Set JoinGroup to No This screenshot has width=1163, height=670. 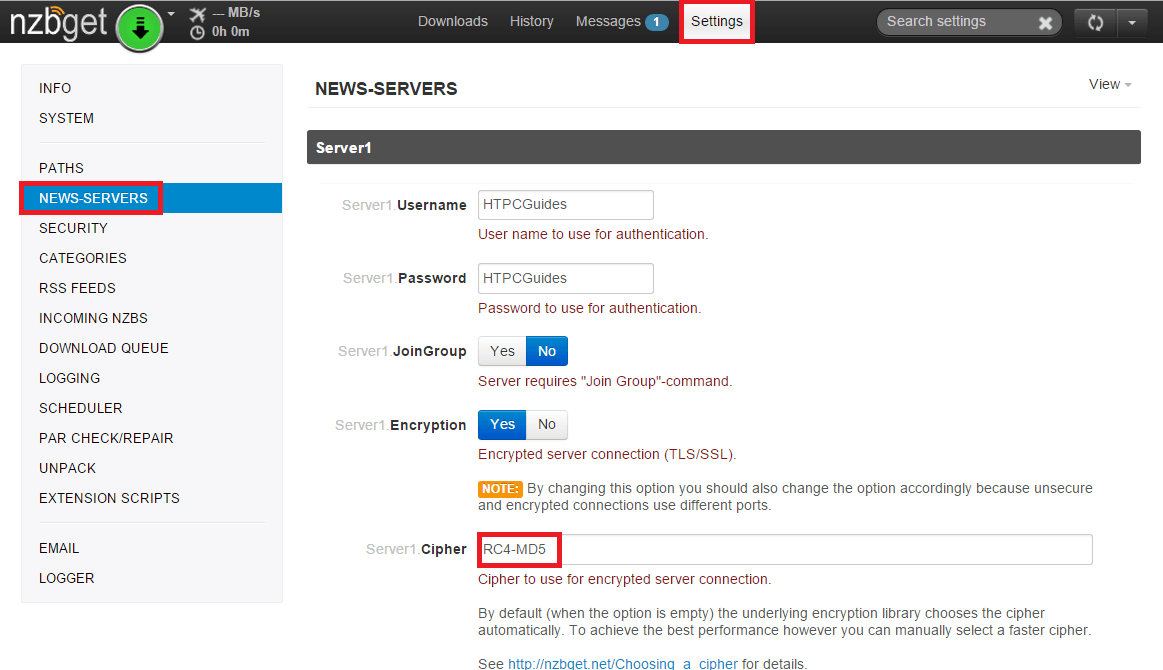coord(547,351)
